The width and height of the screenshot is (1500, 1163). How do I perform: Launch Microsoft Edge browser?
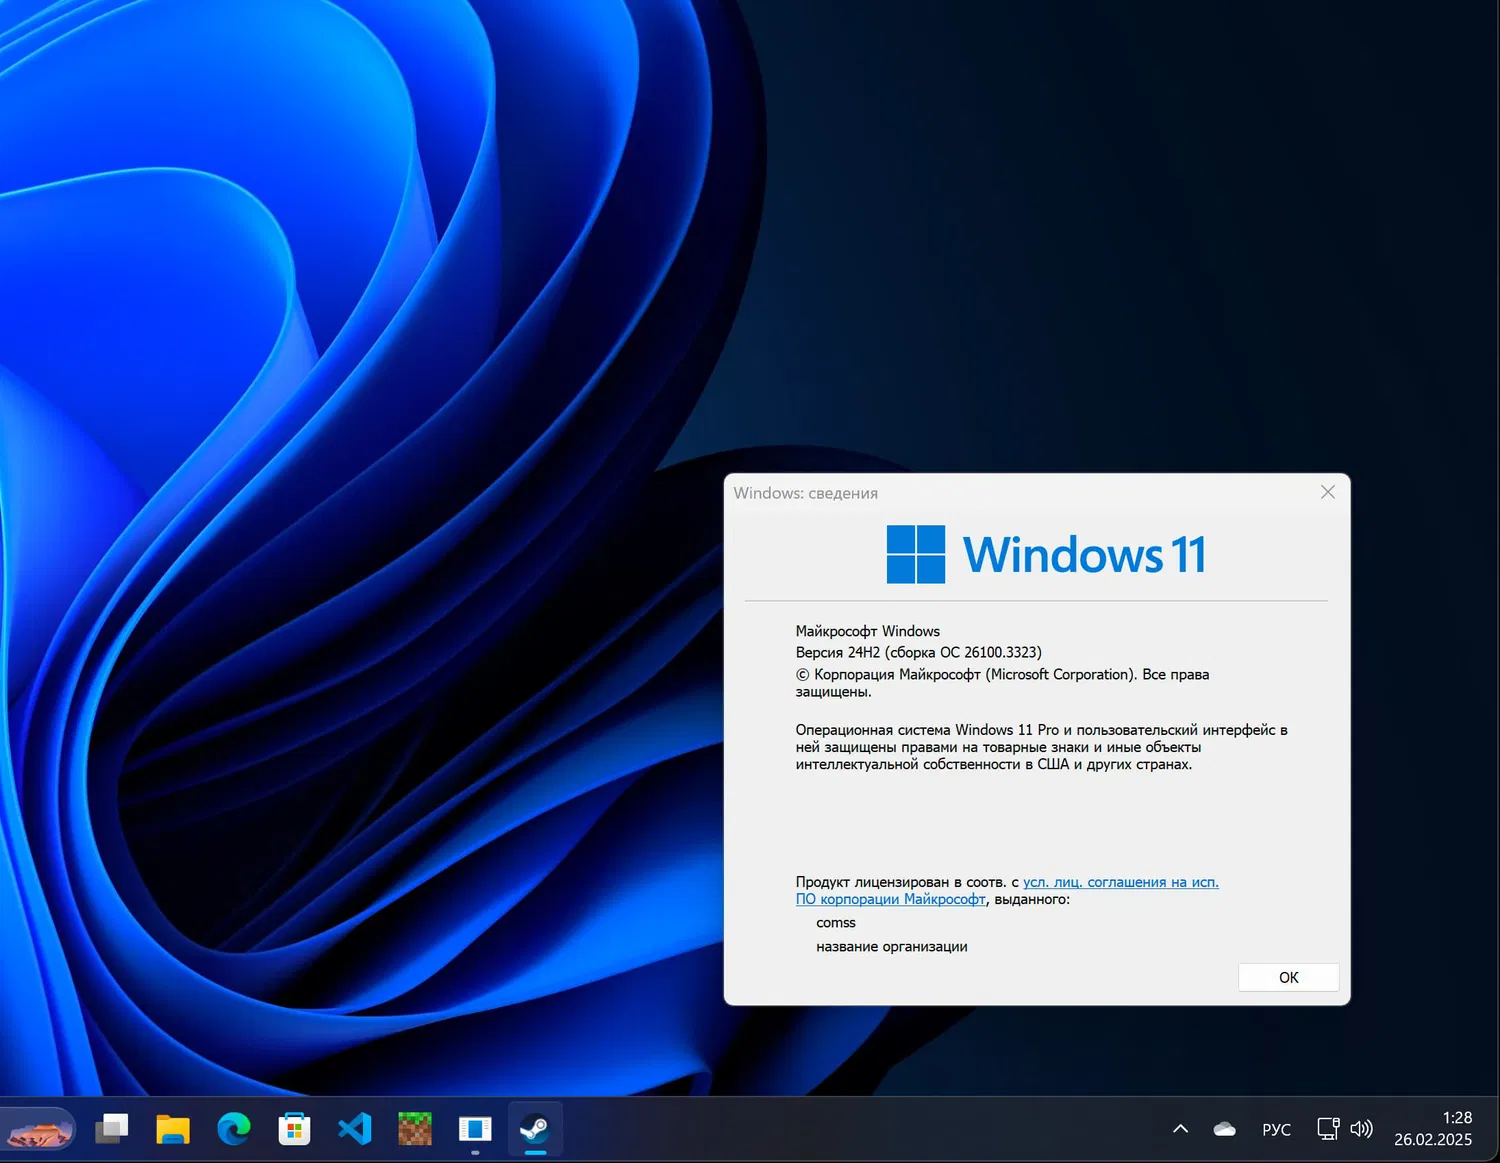click(x=234, y=1129)
